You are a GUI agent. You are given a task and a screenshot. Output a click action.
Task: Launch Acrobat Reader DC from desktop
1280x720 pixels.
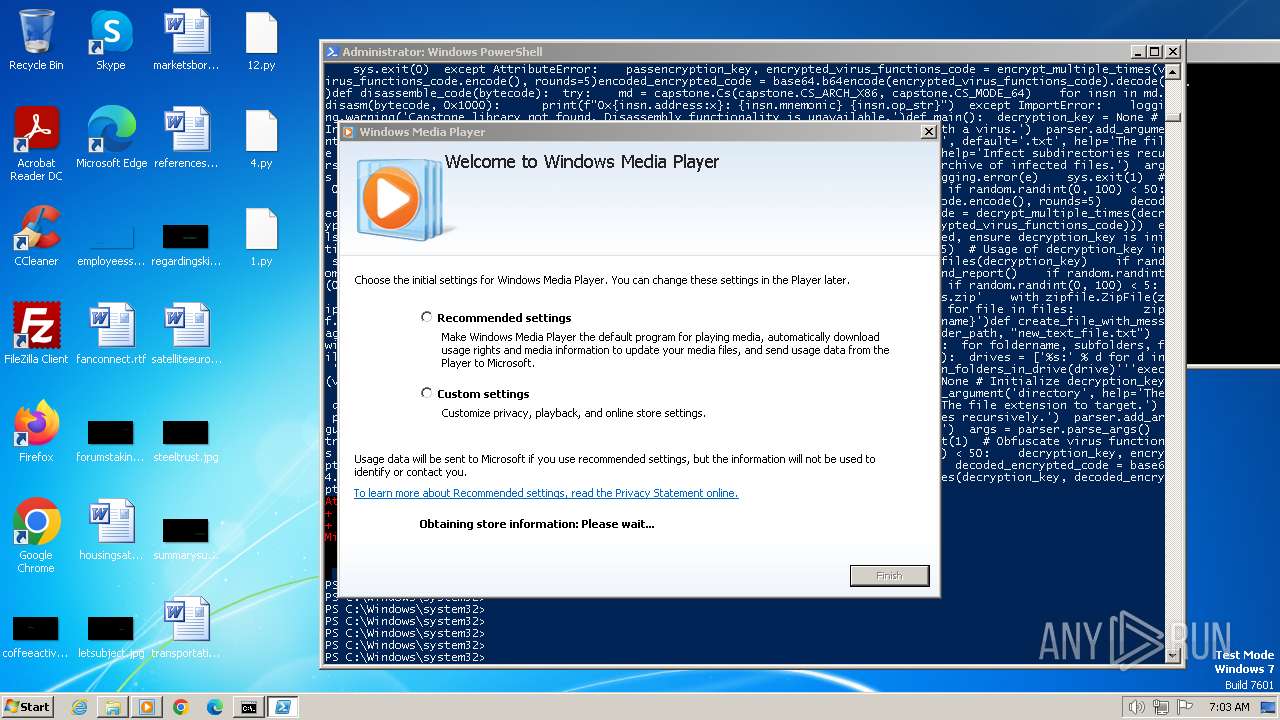tap(36, 145)
